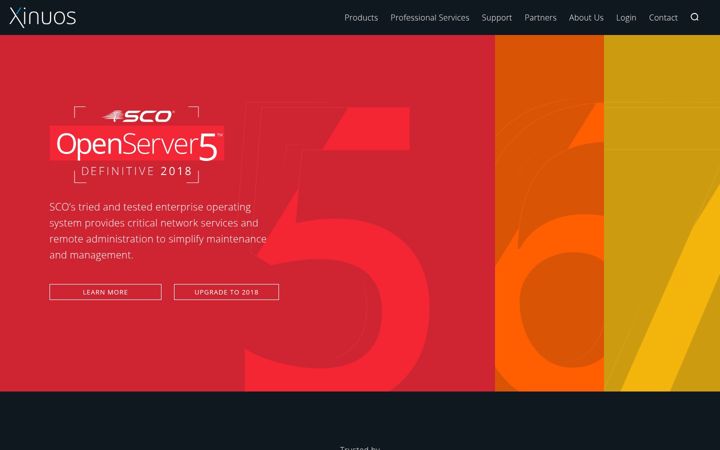Click the SCO's tried and tested description text

click(x=158, y=231)
